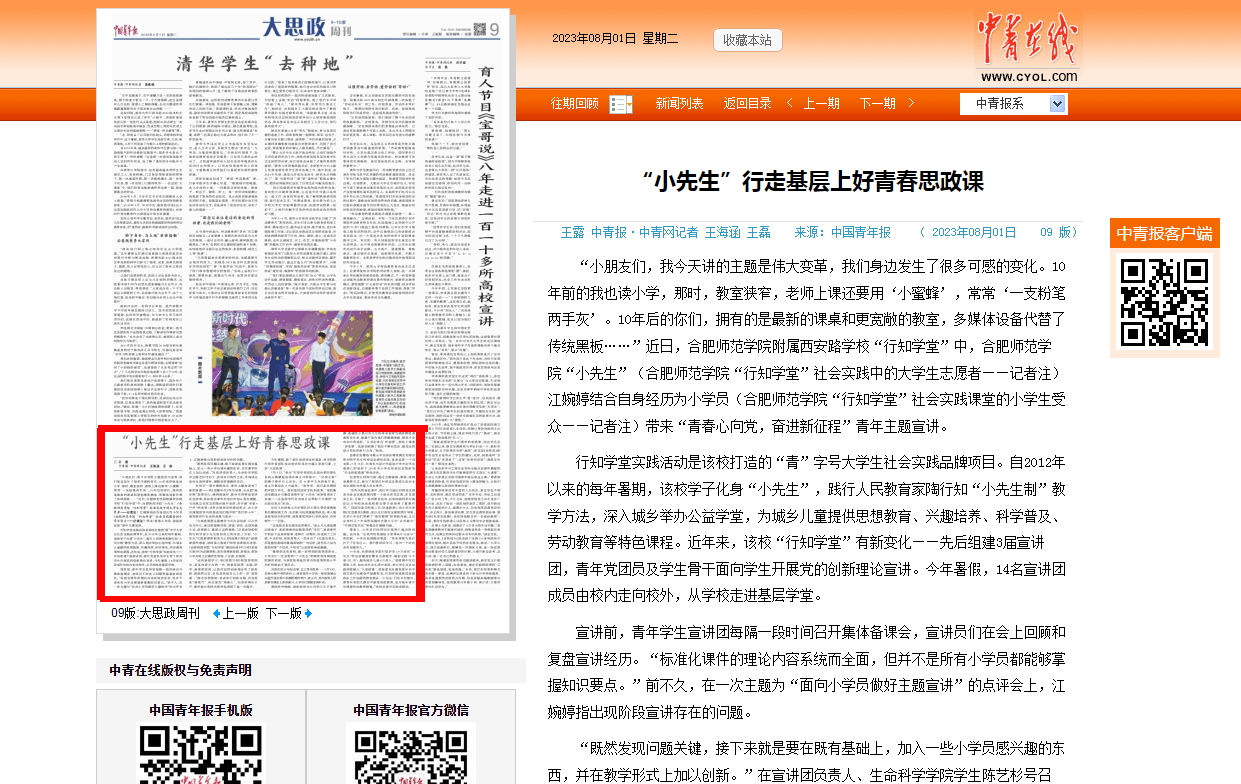Click the blue arrow beside 上一版
The width and height of the screenshot is (1241, 784).
(x=217, y=614)
